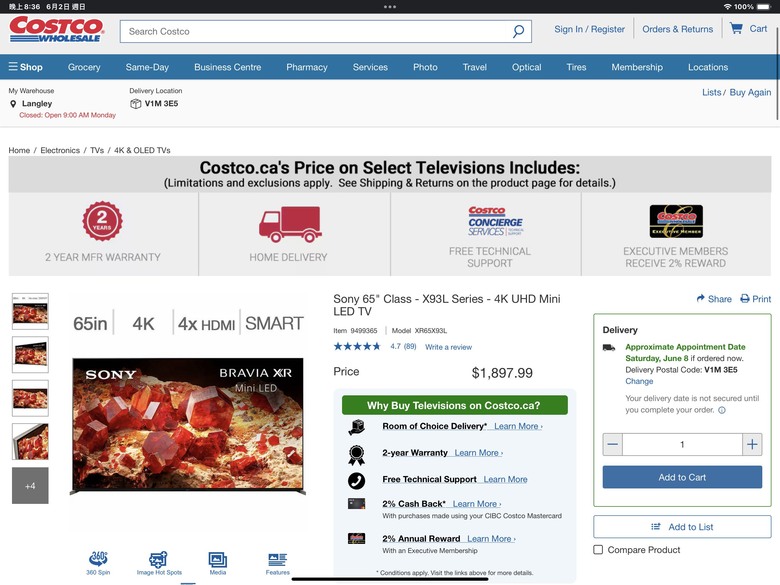
Task: Open the 360 Spin viewer
Action: pyautogui.click(x=98, y=563)
